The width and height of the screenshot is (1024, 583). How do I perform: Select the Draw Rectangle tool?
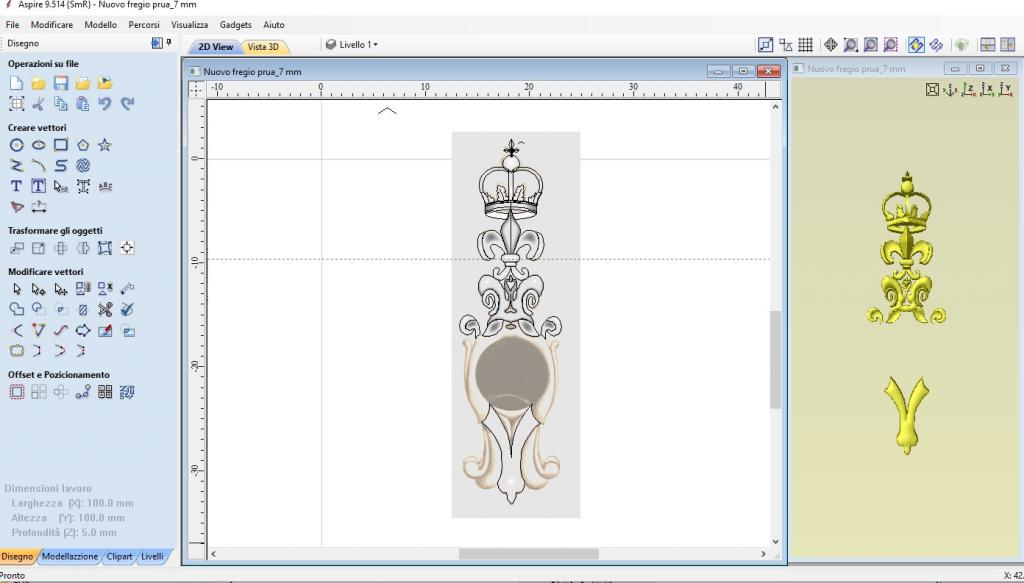[x=60, y=145]
